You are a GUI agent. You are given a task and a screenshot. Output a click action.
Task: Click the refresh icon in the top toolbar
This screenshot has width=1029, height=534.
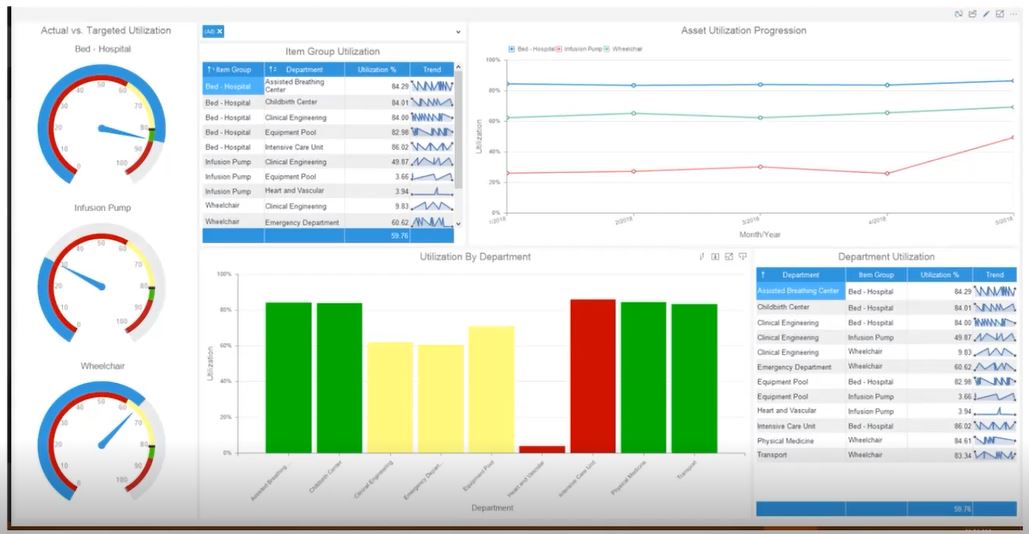pos(959,14)
